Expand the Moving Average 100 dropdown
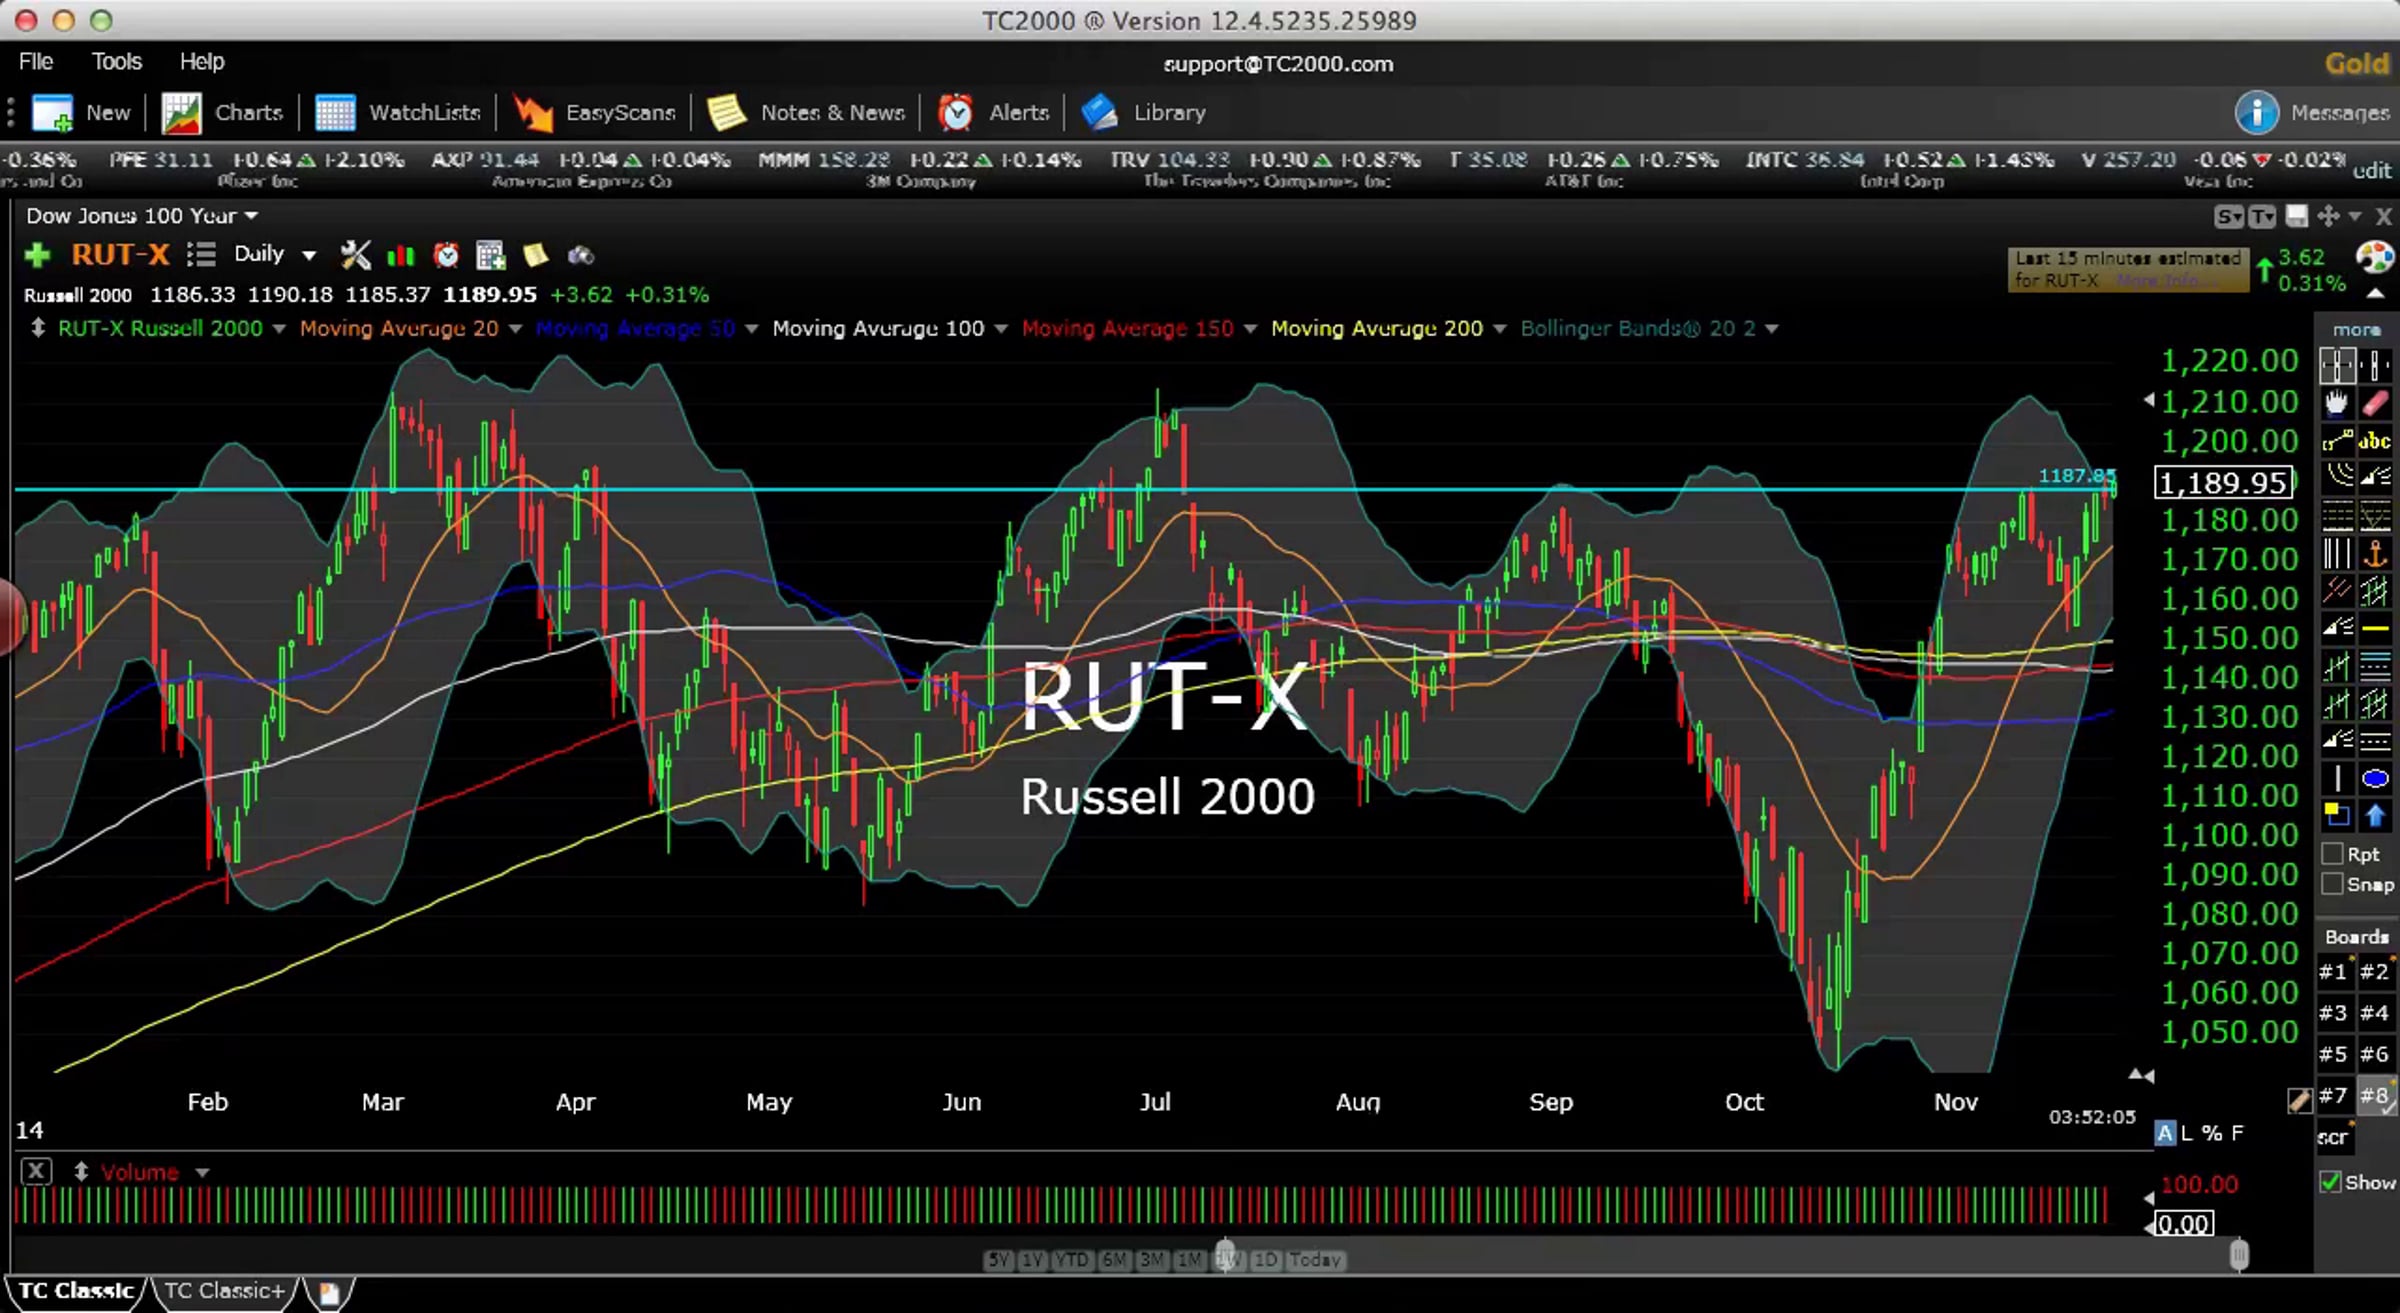2400x1313 pixels. (x=1001, y=329)
